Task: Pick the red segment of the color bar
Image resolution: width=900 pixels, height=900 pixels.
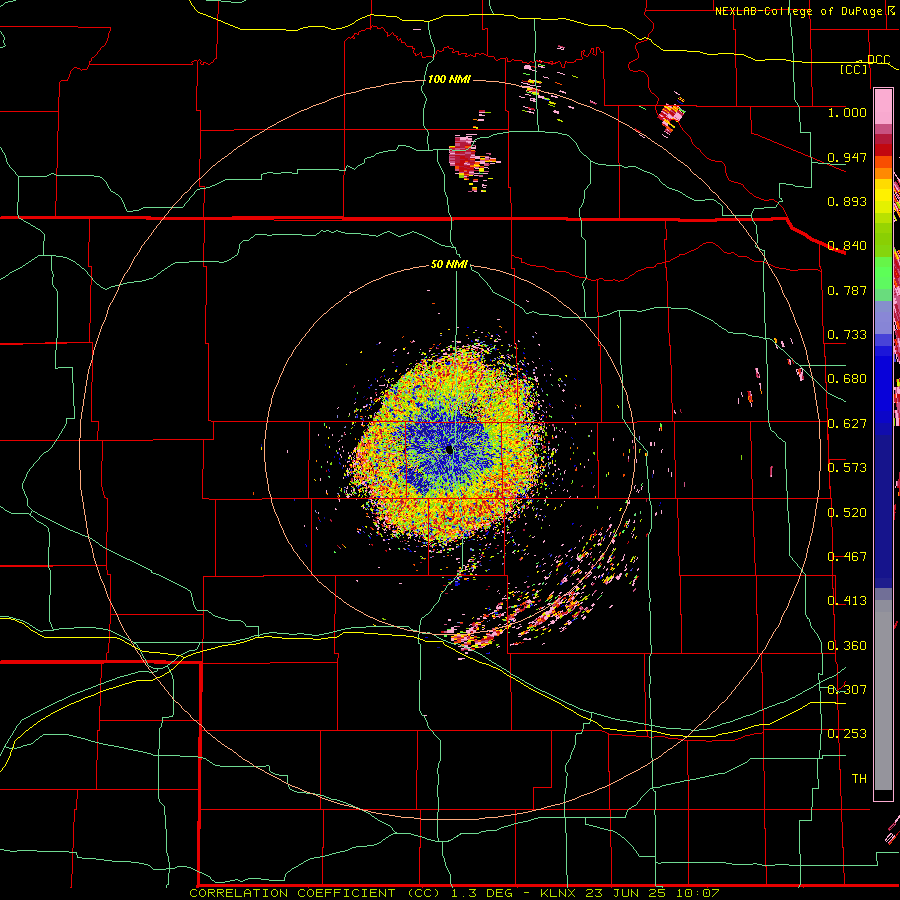Action: coord(883,150)
